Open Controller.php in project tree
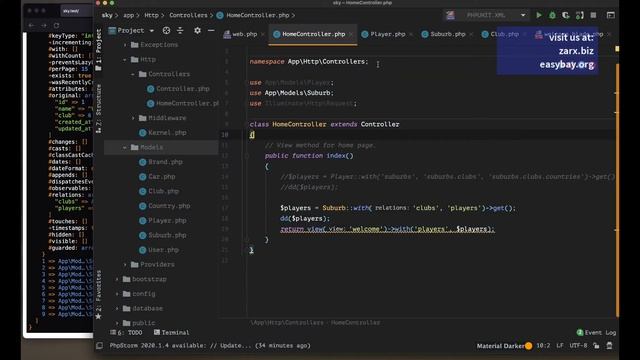Image resolution: width=640 pixels, height=360 pixels. click(x=178, y=89)
